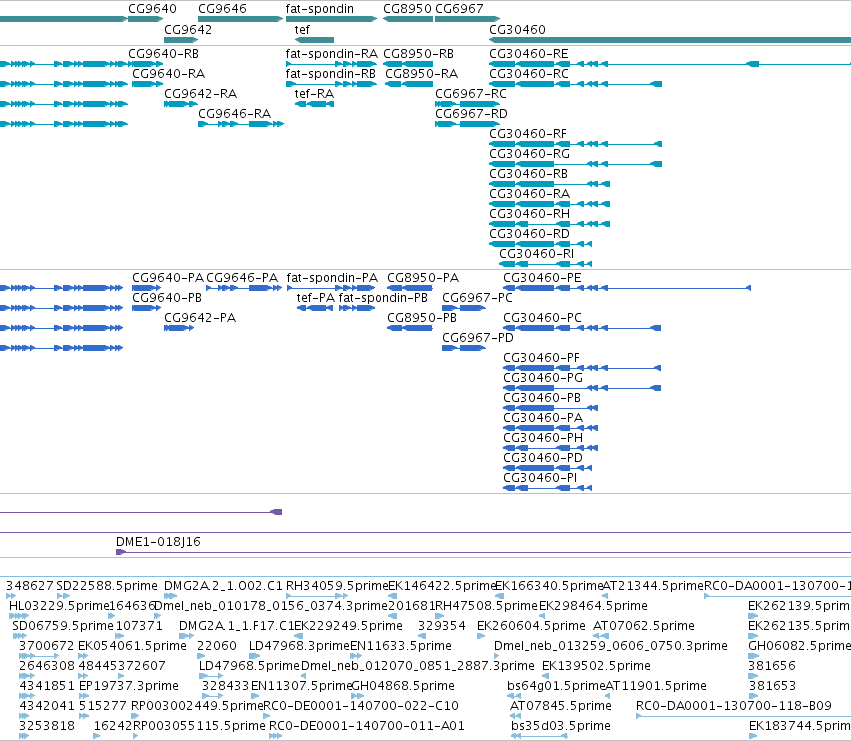This screenshot has width=851, height=741.
Task: Click the CG30460-RG transcript label
Action: [530, 154]
